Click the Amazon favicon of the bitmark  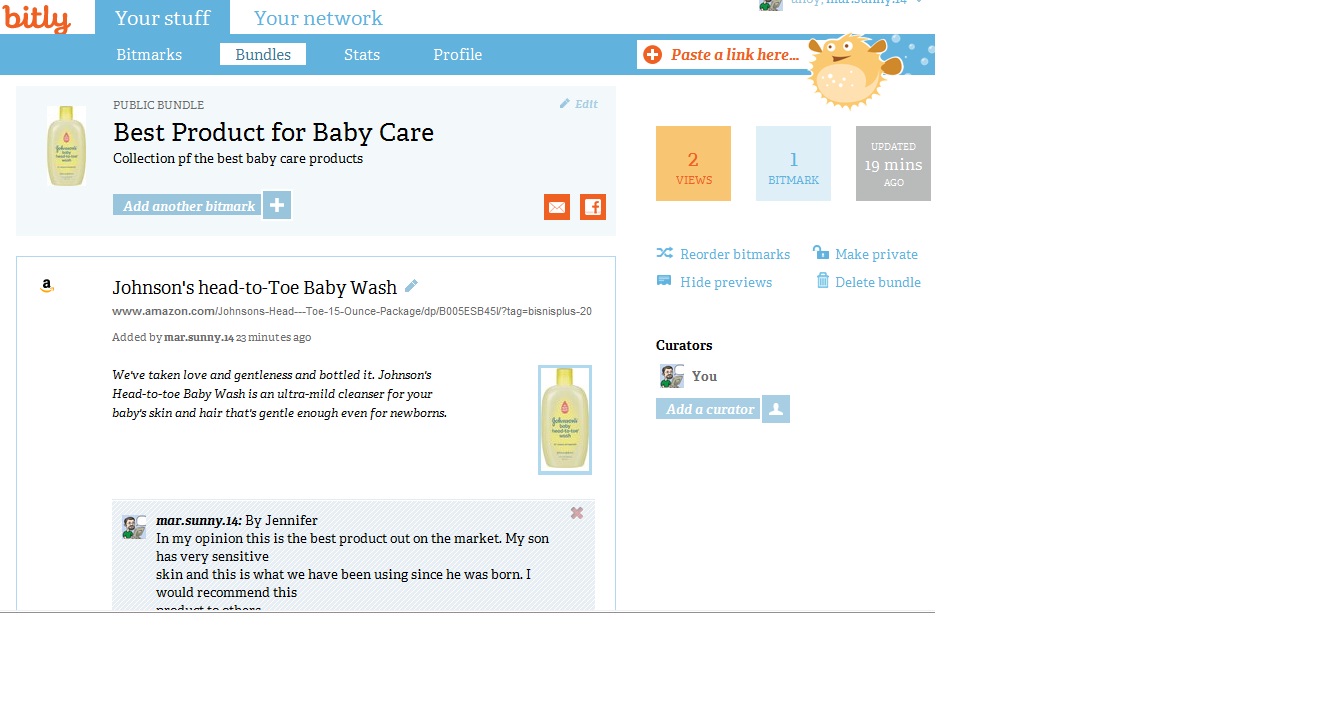47,286
